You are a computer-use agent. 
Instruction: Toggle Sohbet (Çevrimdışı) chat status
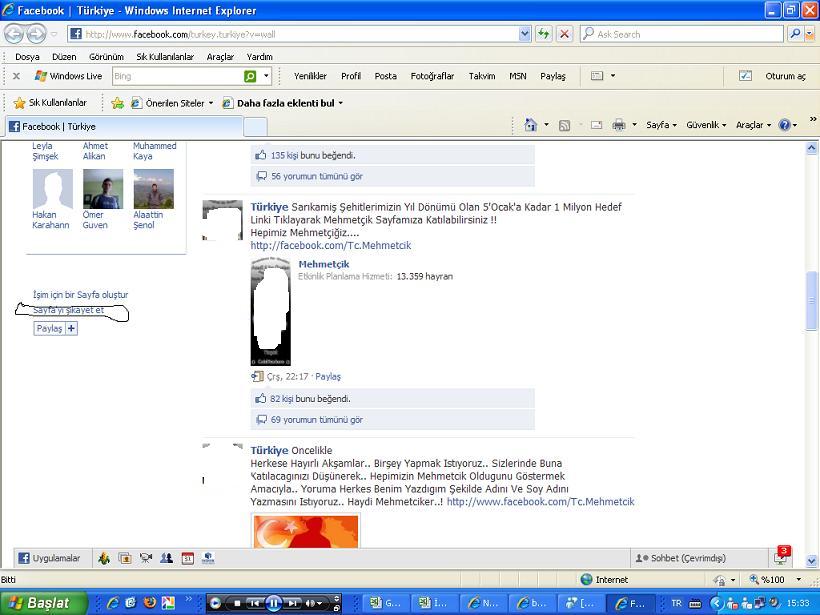[x=680, y=558]
